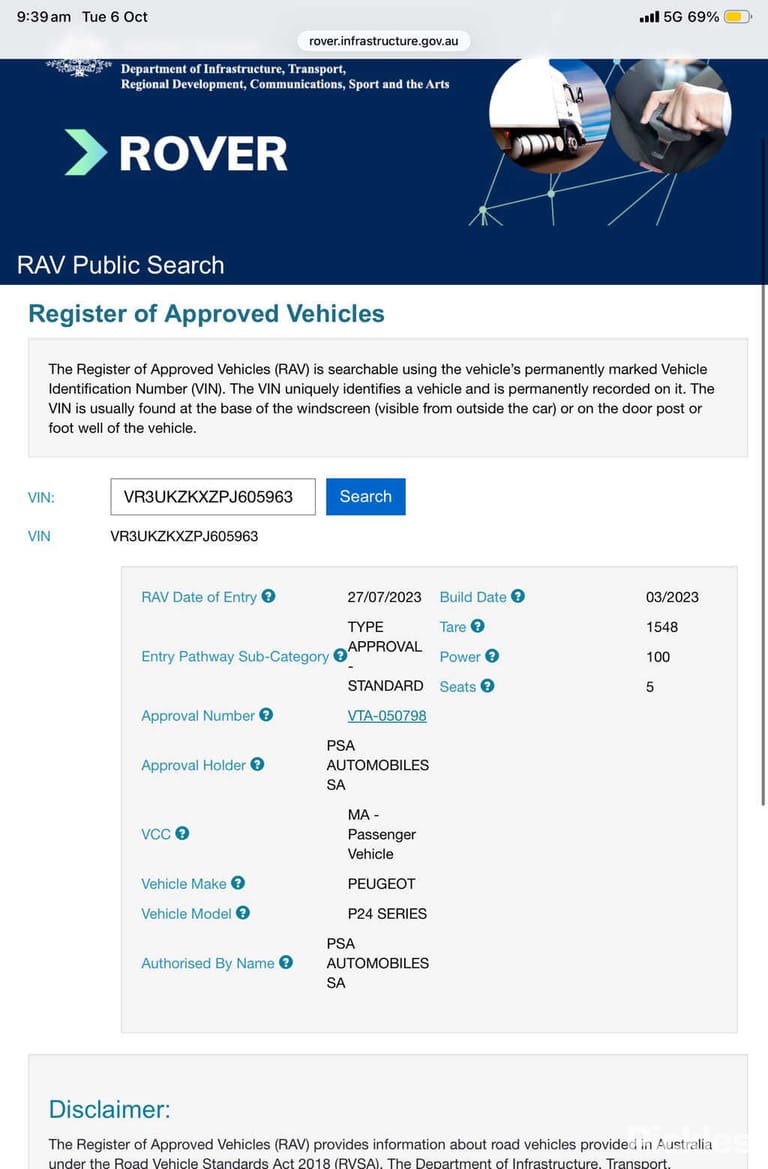Click the Department of Infrastructure header text

[286, 76]
